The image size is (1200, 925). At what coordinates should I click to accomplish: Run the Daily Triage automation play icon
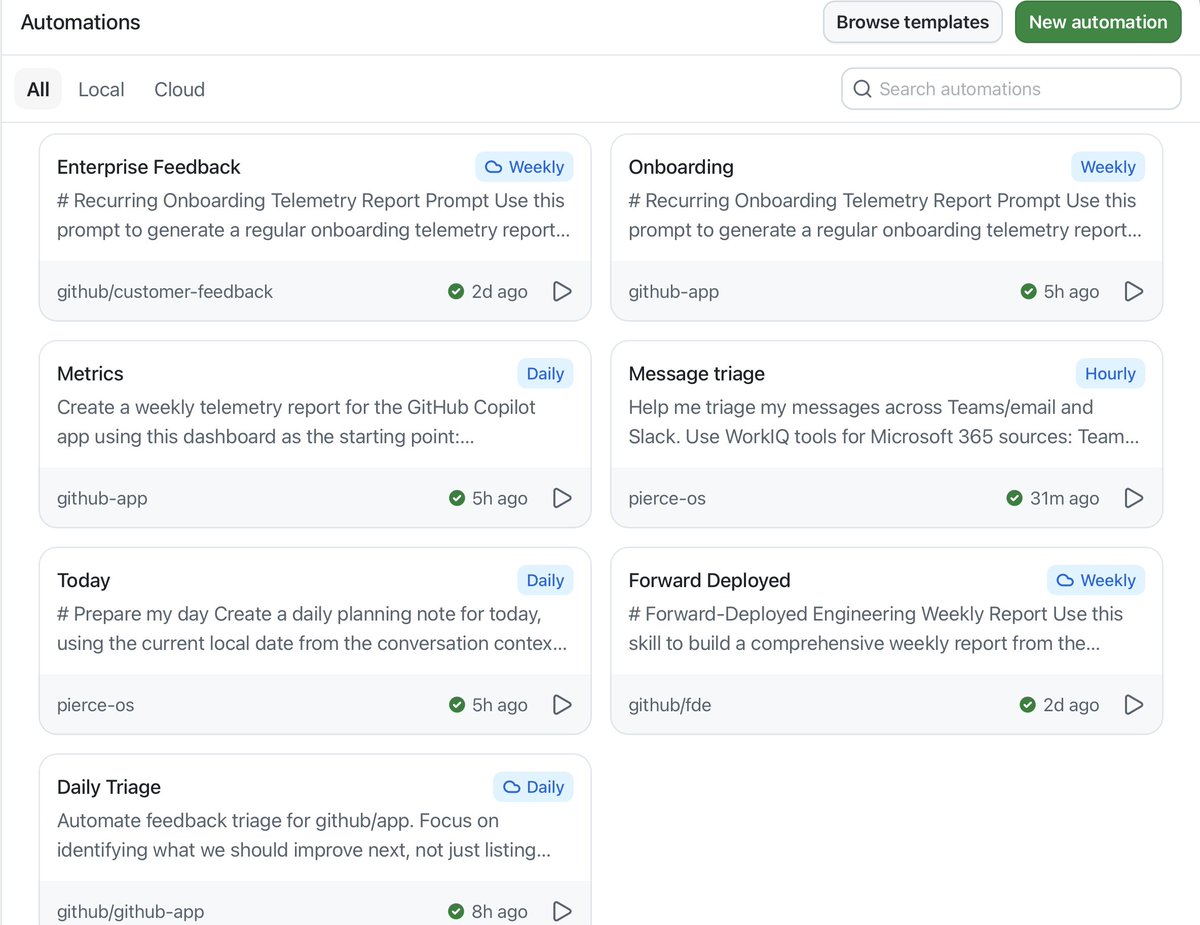tap(562, 911)
